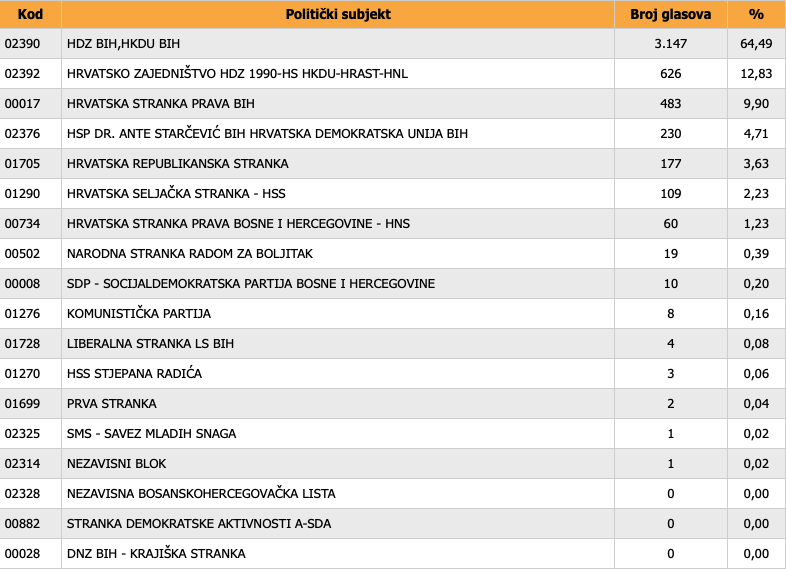Select HRVATSKA SELJAČKA STRANKA - HSS
Screen dimensions: 786x569
tap(176, 194)
